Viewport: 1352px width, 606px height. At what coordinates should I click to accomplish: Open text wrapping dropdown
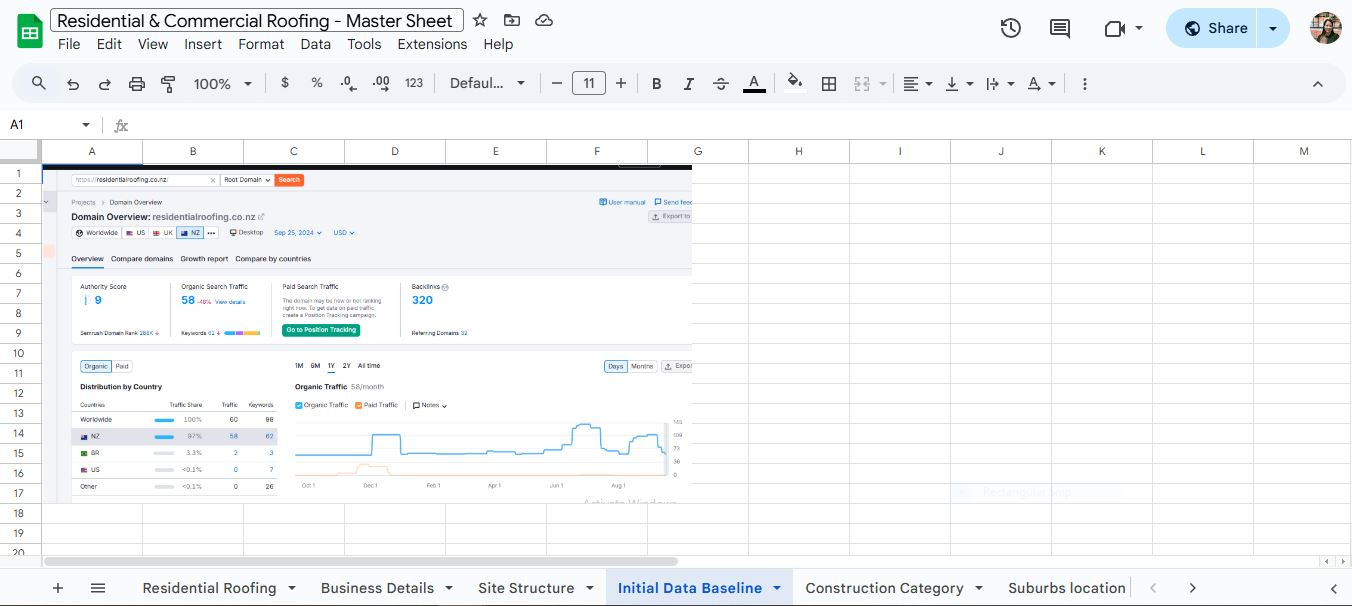[1000, 84]
